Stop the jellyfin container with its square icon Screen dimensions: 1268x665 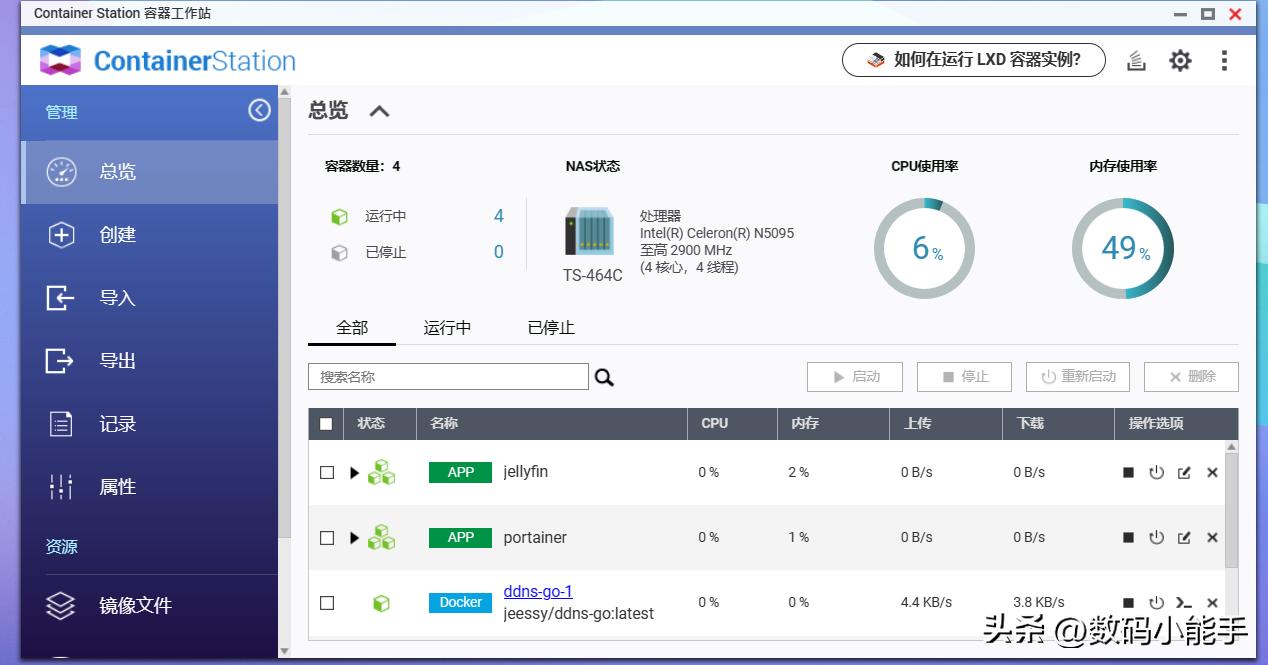[1129, 472]
